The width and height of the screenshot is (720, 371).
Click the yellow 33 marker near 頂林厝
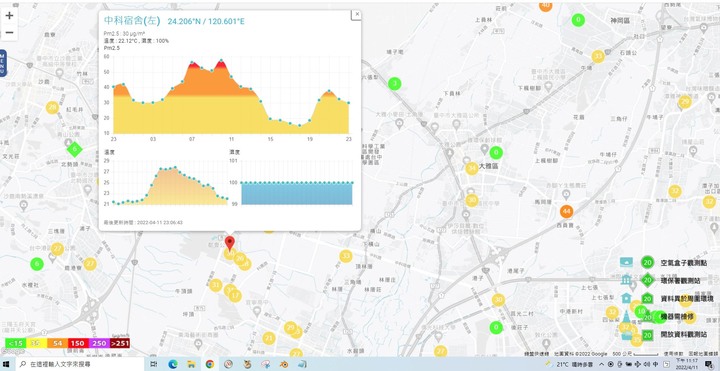click(x=346, y=256)
